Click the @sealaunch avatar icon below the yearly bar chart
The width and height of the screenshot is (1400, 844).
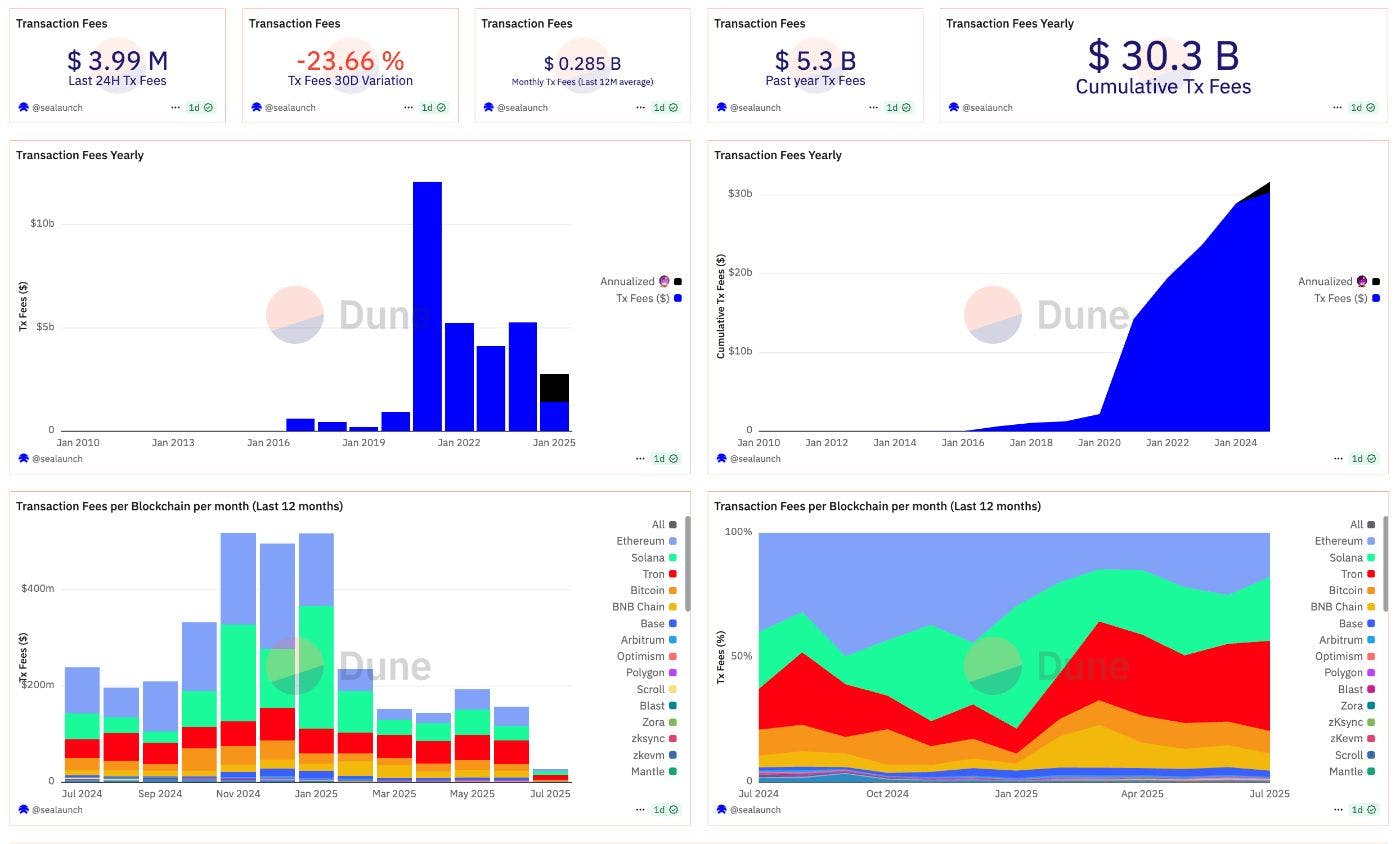point(22,458)
